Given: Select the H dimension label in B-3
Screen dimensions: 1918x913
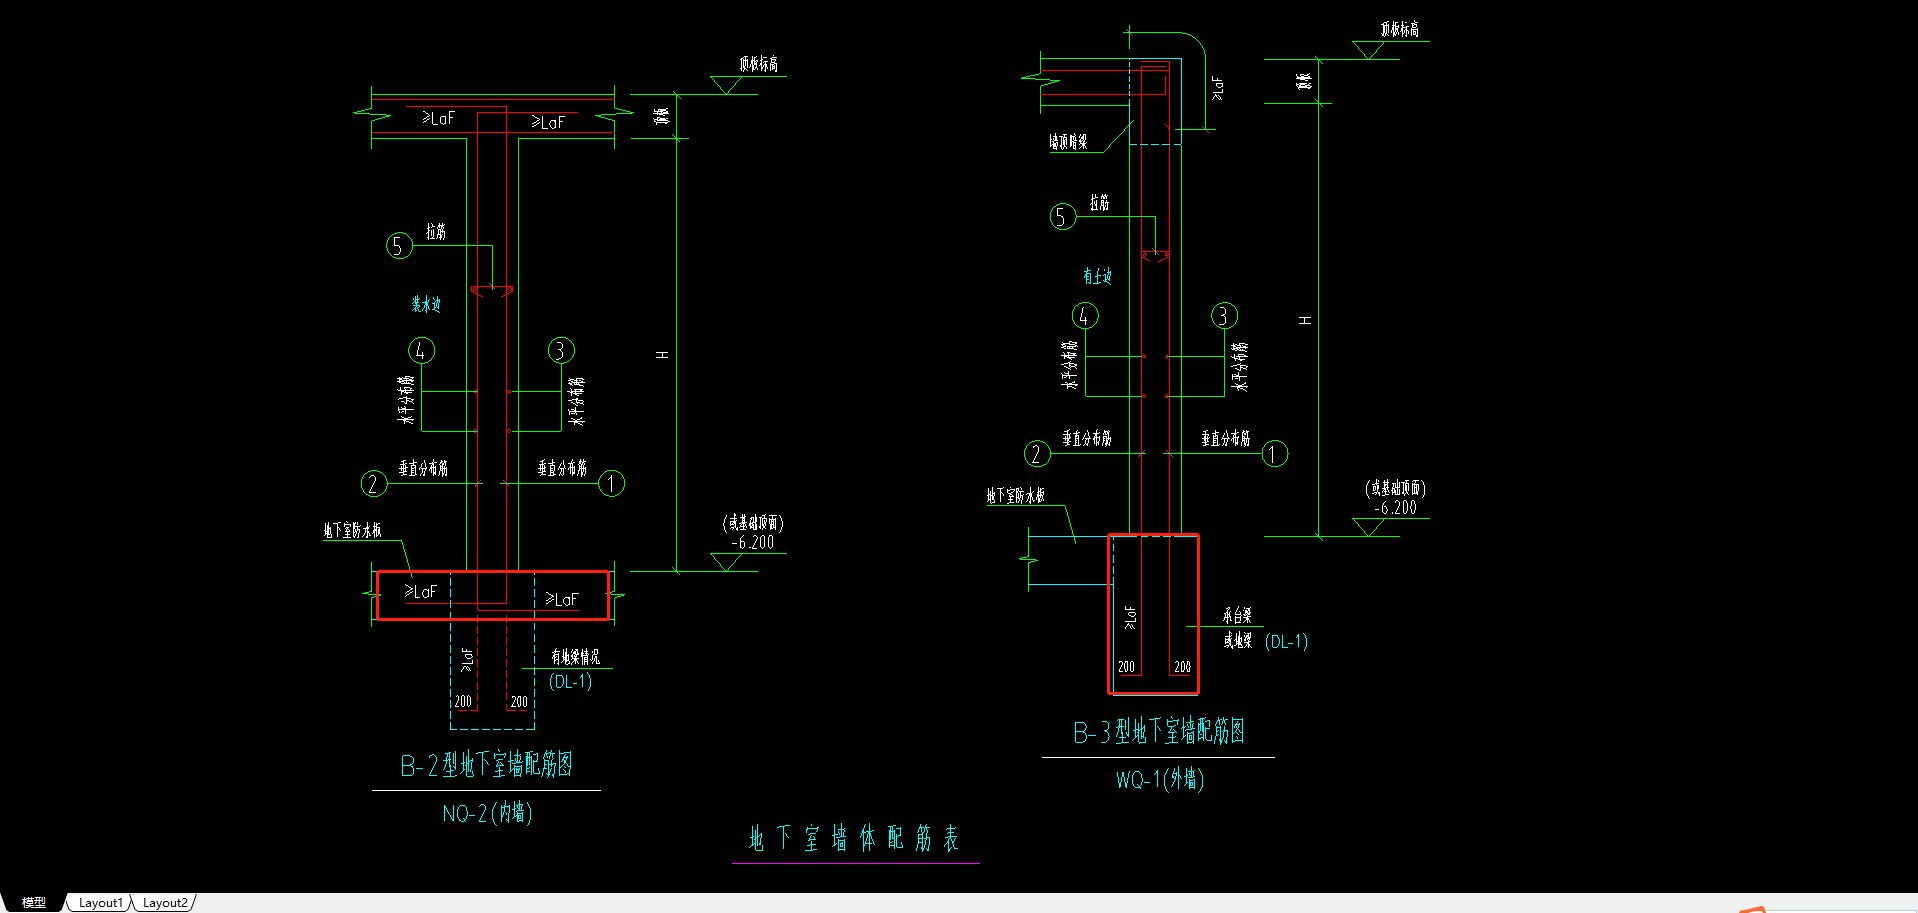Looking at the screenshot, I should [1305, 320].
